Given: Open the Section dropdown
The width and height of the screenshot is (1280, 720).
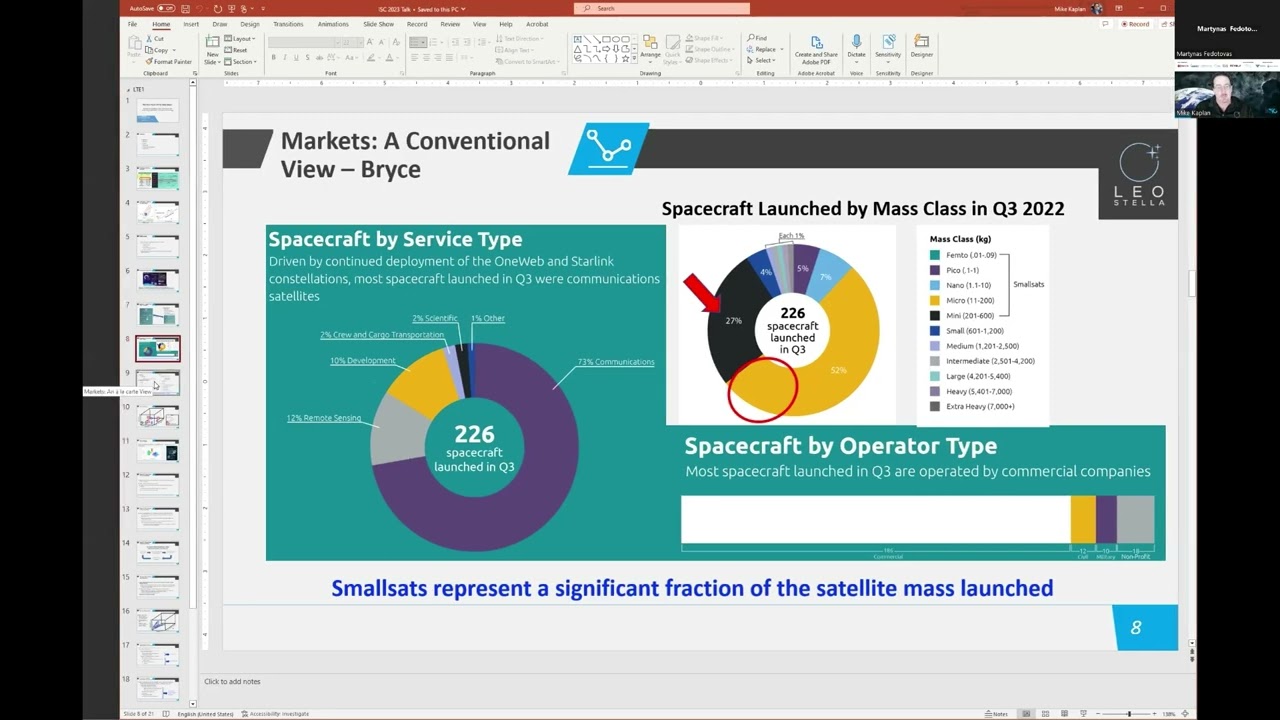Looking at the screenshot, I should [241, 62].
